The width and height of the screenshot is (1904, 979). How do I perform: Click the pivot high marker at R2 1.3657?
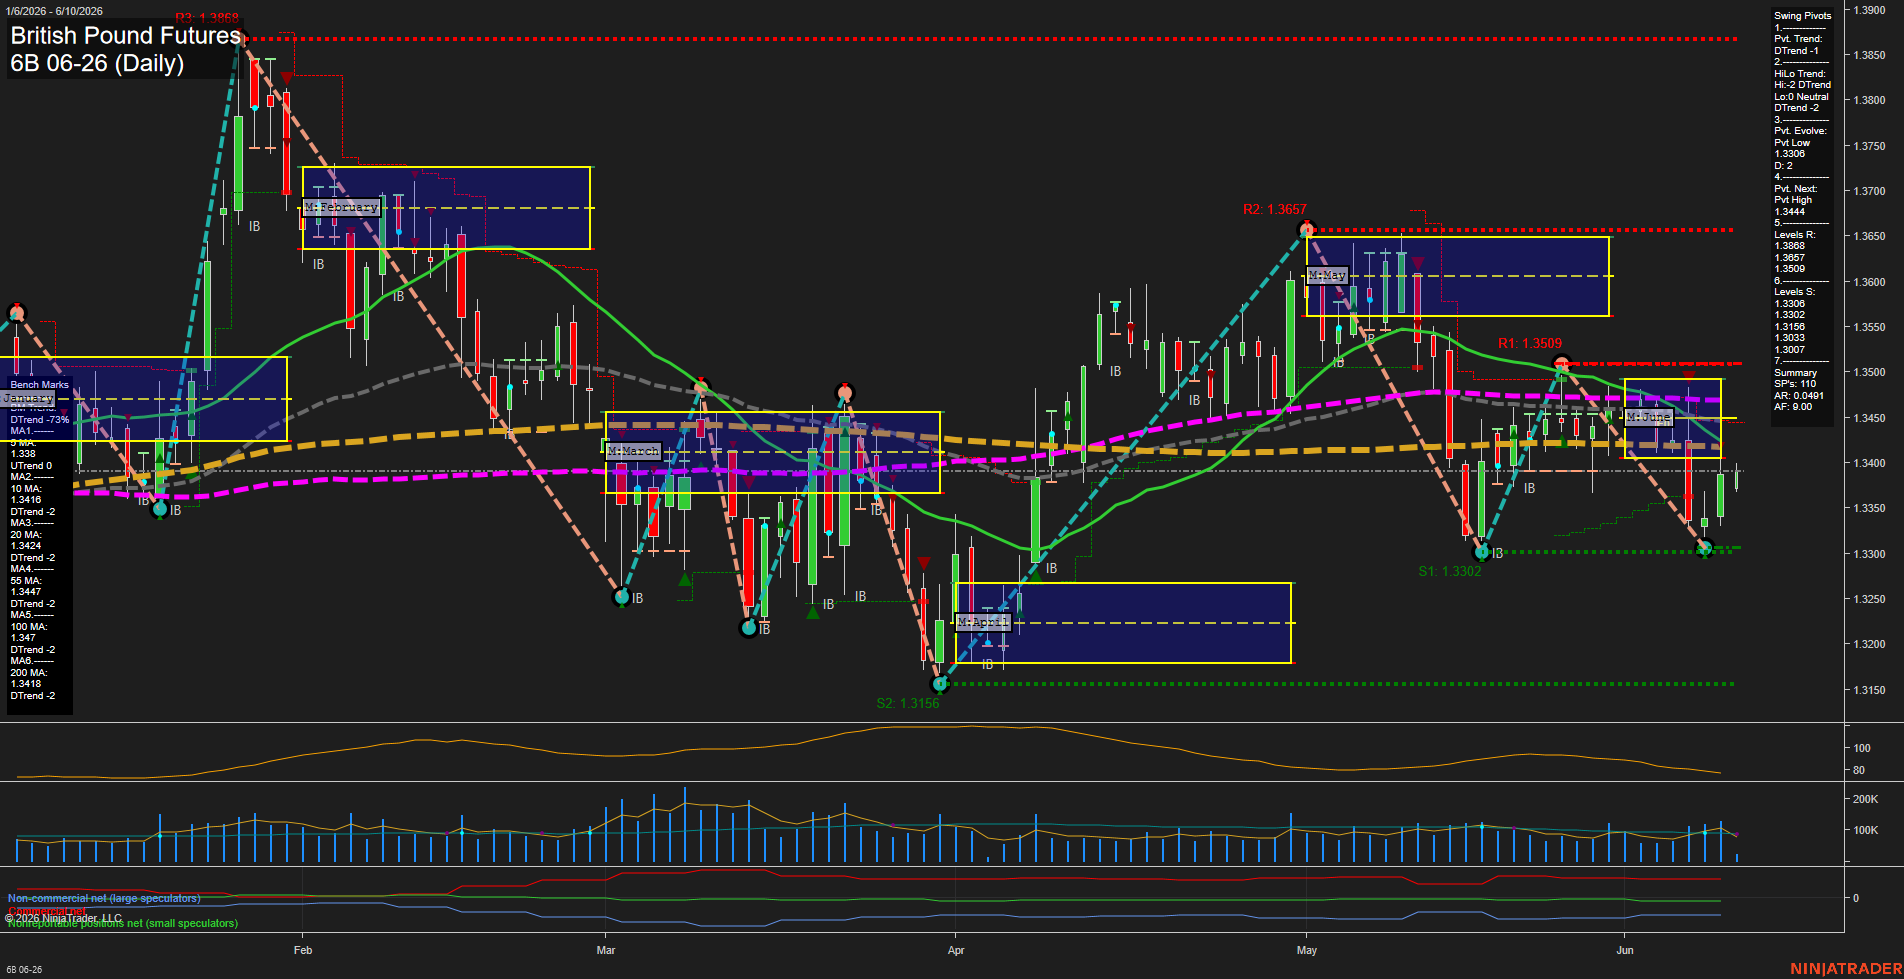(1306, 231)
